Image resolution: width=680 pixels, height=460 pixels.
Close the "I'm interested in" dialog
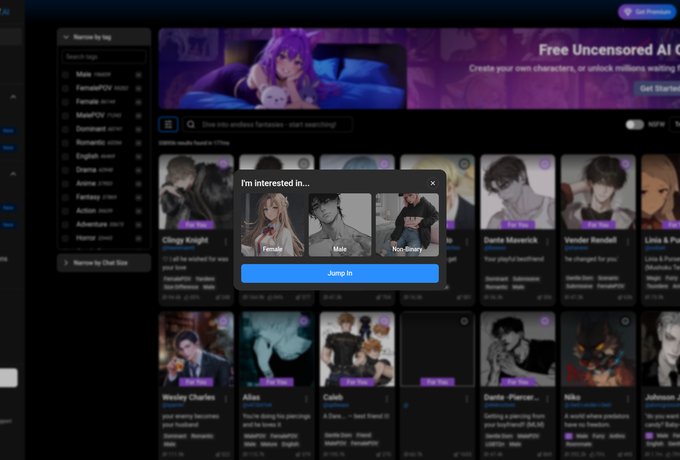[x=433, y=183]
